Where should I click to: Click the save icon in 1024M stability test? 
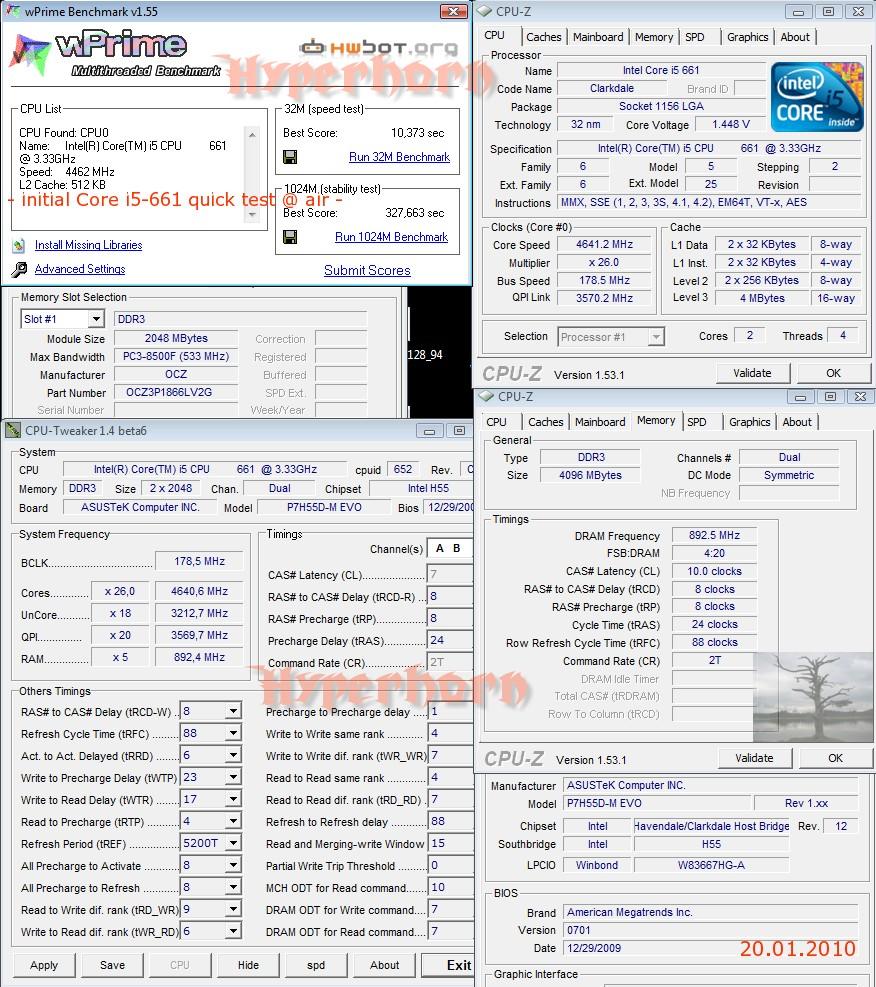click(x=290, y=237)
